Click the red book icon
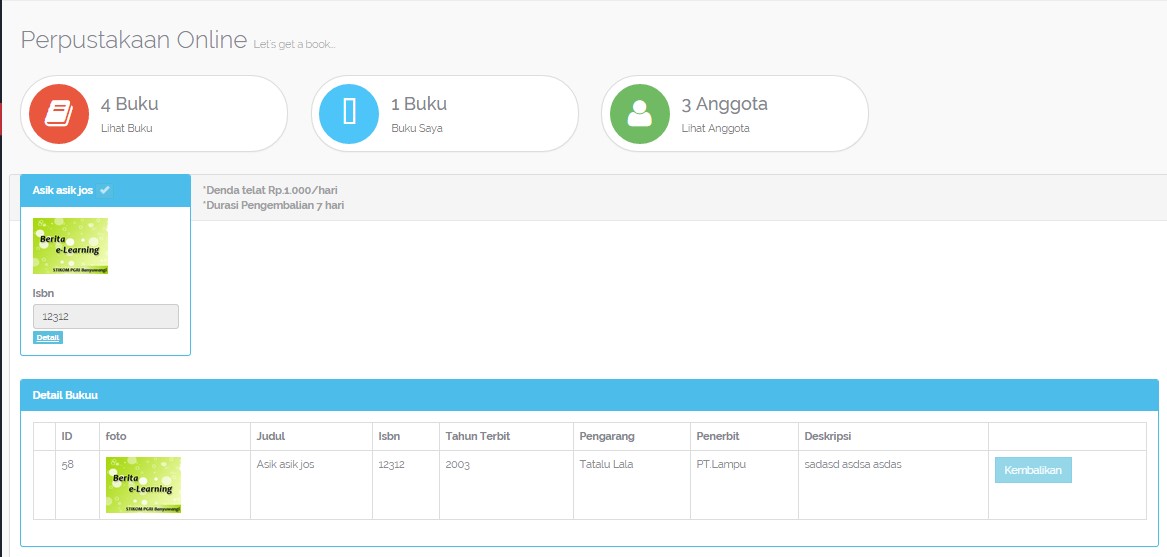This screenshot has width=1167, height=557. 59,114
